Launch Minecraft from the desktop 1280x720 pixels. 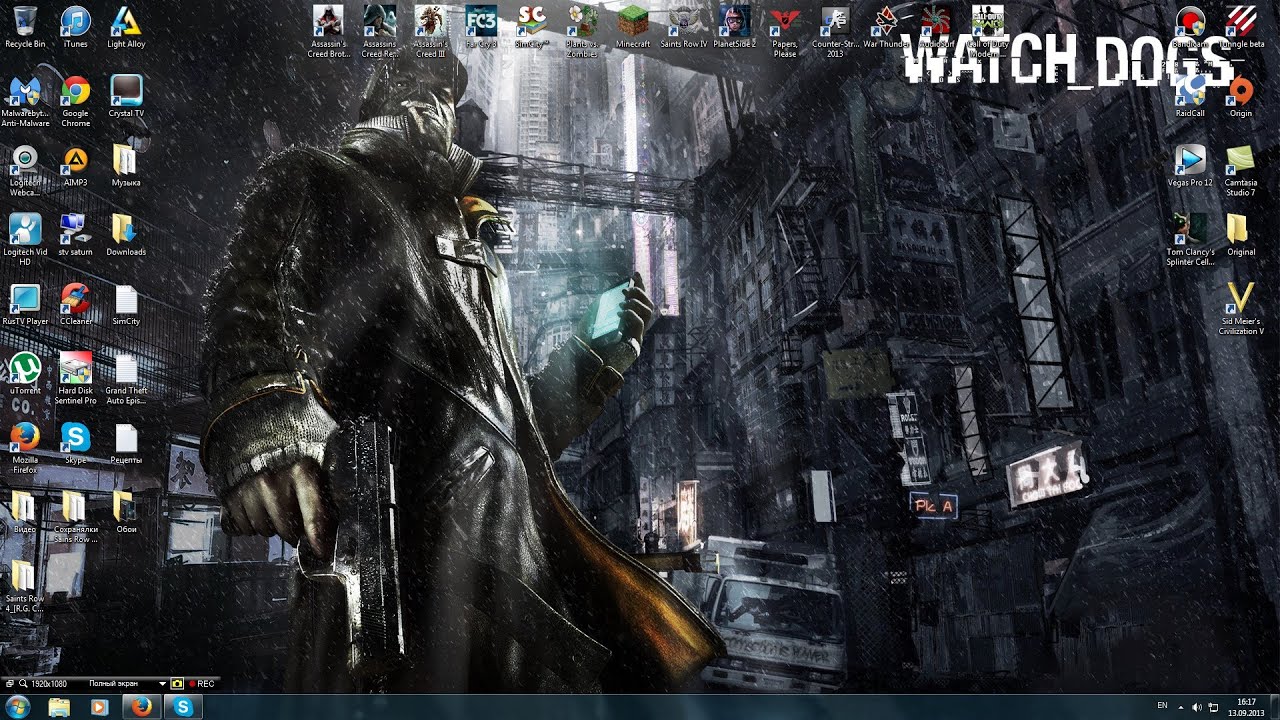632,27
